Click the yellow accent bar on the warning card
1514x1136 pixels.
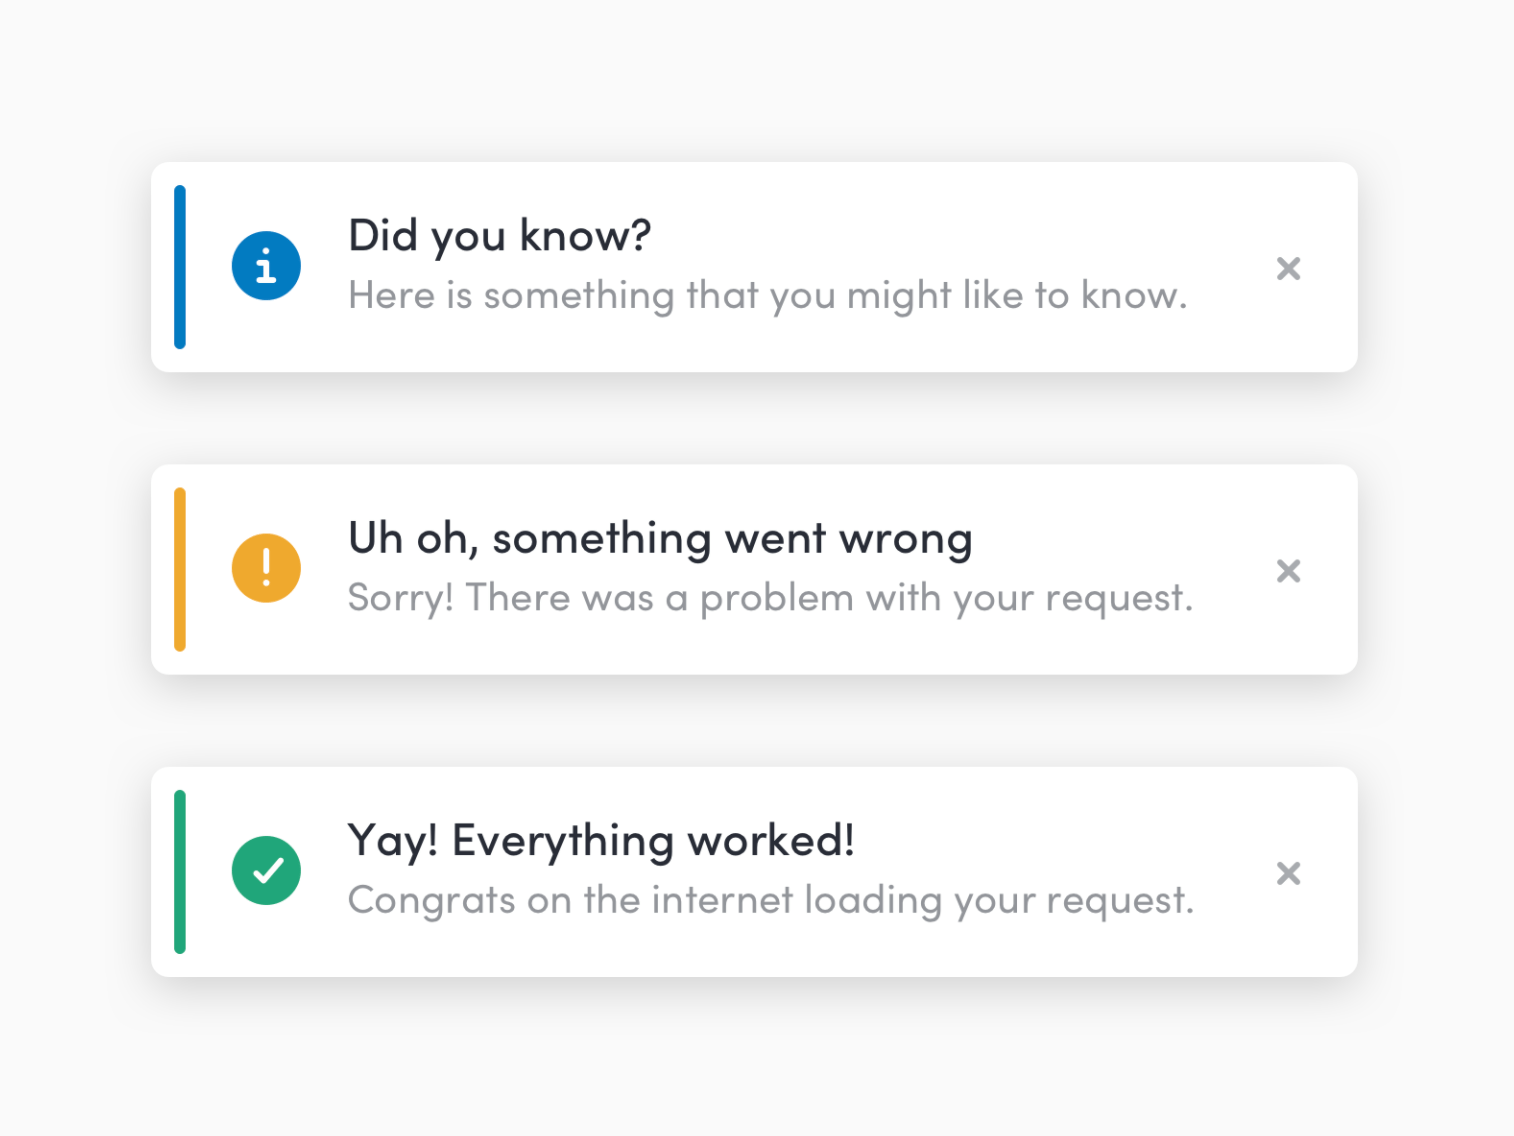click(x=180, y=568)
